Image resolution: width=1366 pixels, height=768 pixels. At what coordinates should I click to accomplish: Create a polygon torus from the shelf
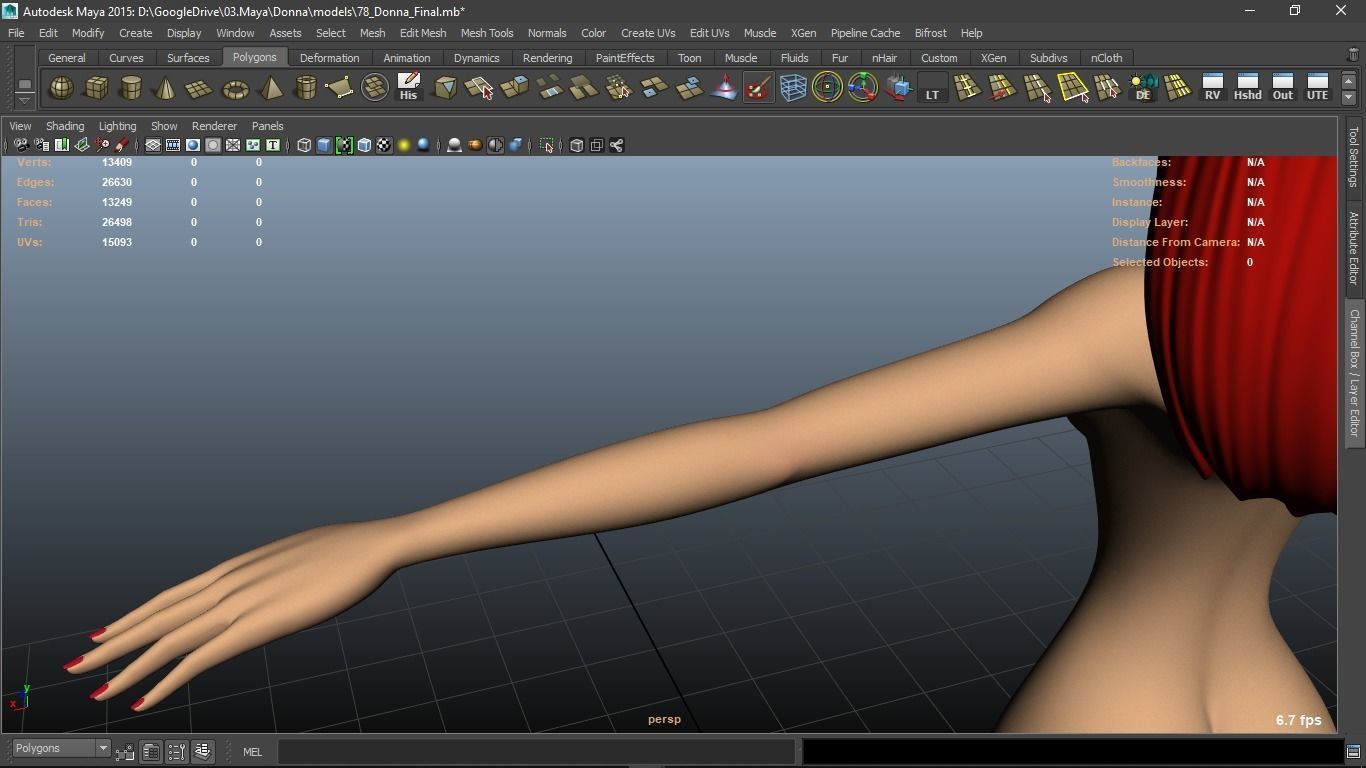[x=235, y=88]
